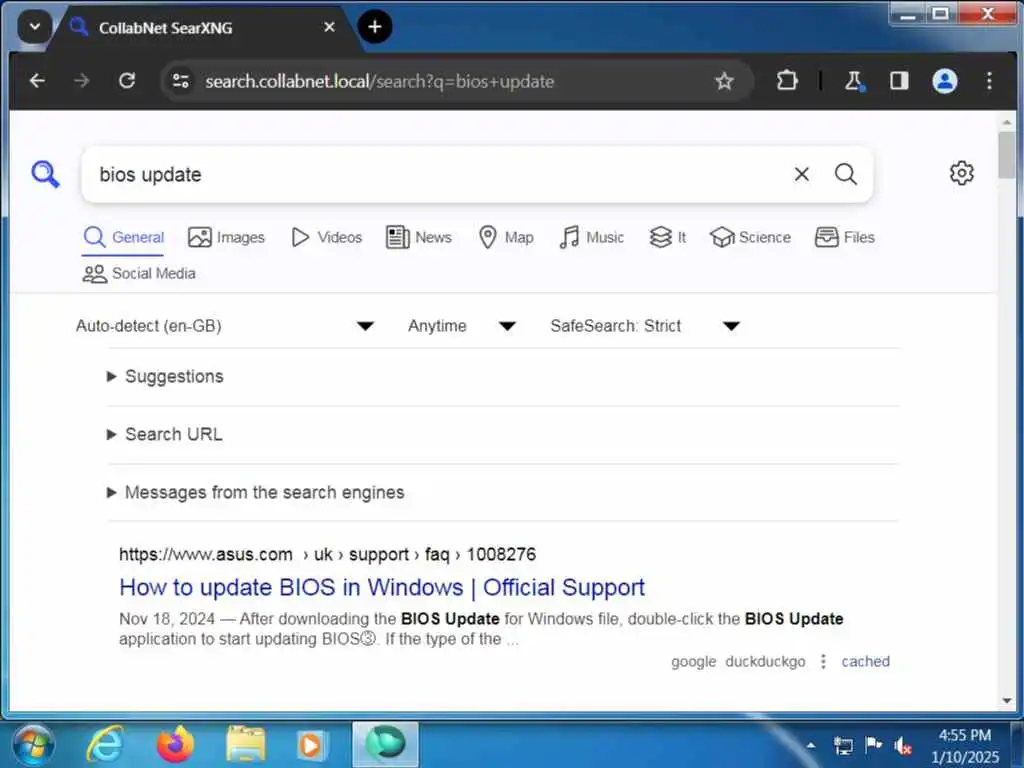The image size is (1024, 768).
Task: Click the google engine label
Action: (x=694, y=662)
